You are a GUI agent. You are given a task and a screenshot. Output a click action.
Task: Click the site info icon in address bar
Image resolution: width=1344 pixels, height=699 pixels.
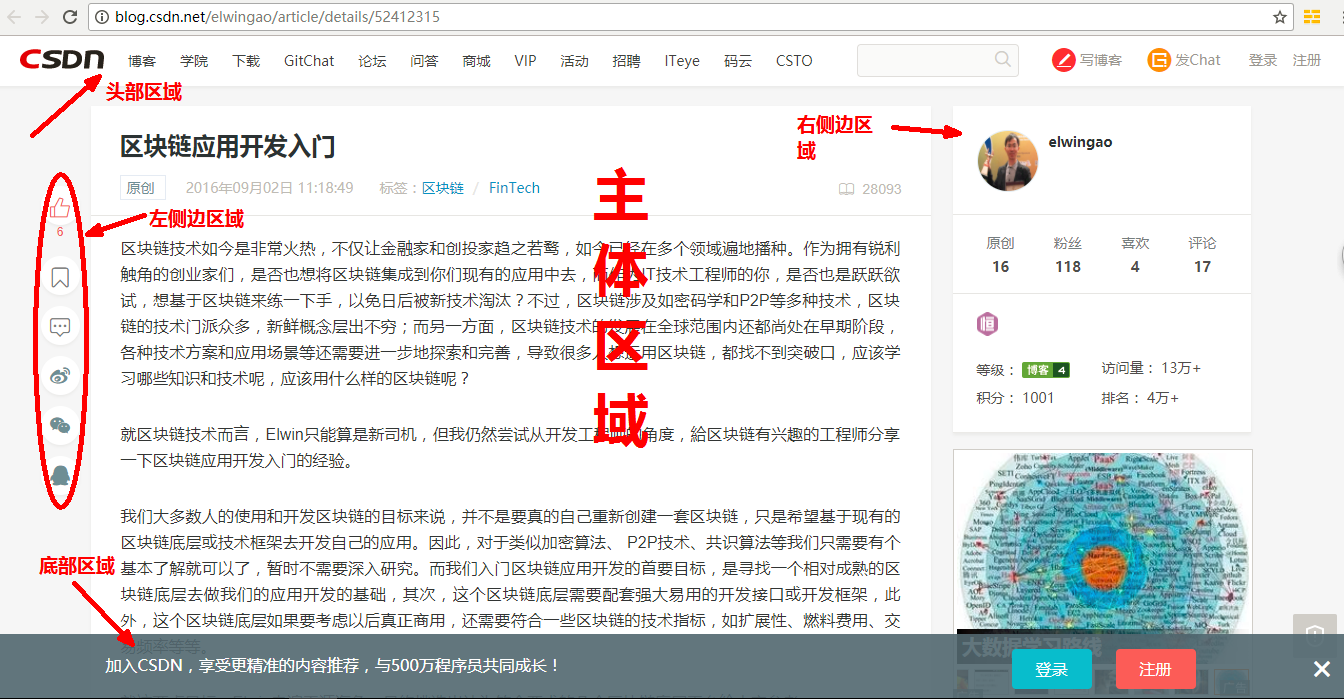pos(102,17)
